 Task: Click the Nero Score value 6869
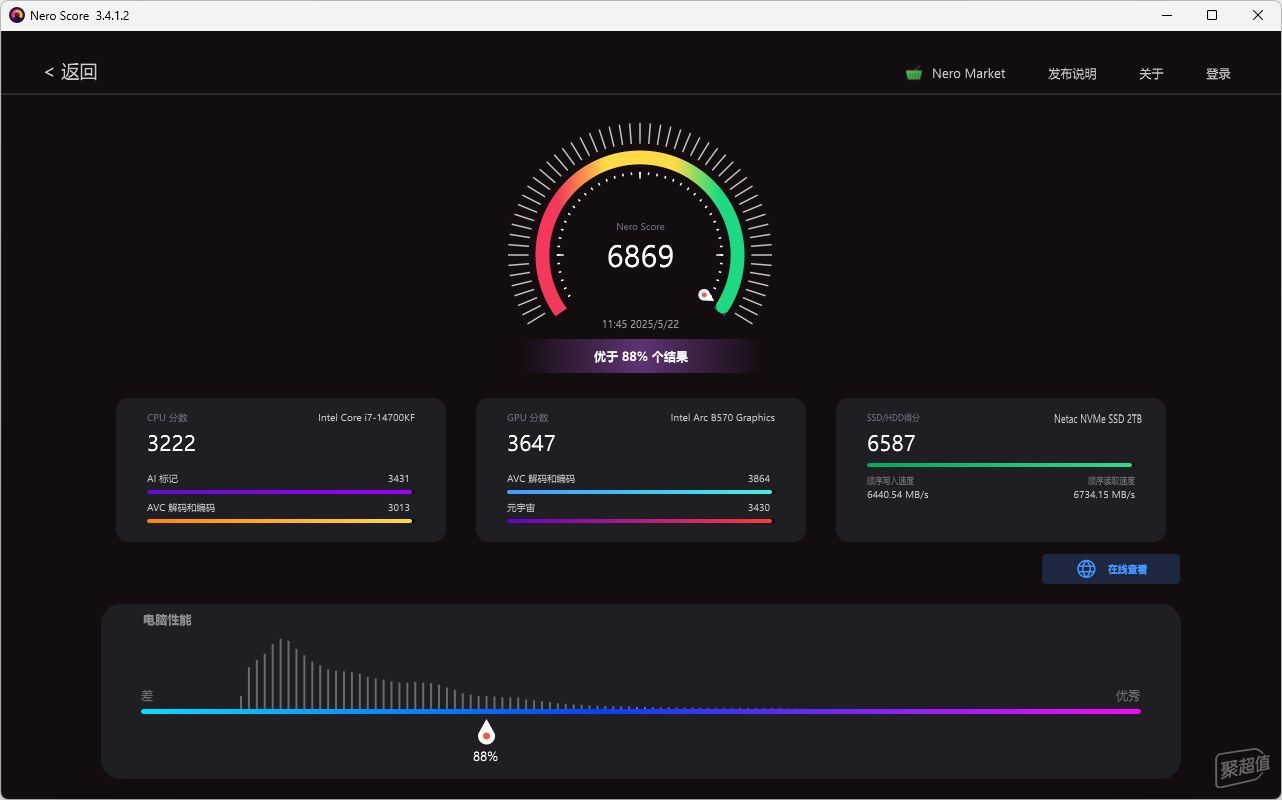(x=640, y=257)
